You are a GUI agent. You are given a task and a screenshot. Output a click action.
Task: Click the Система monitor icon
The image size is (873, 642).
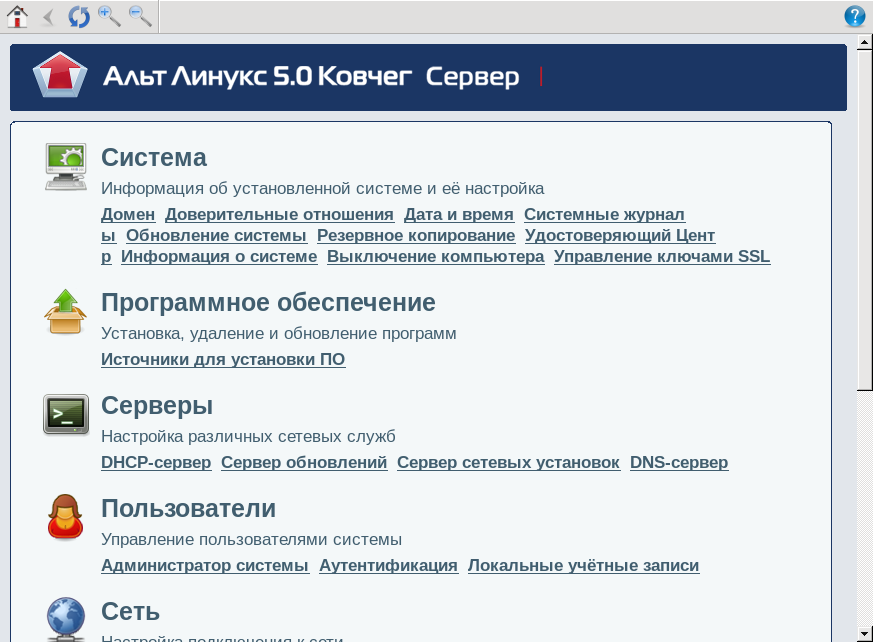click(x=66, y=166)
